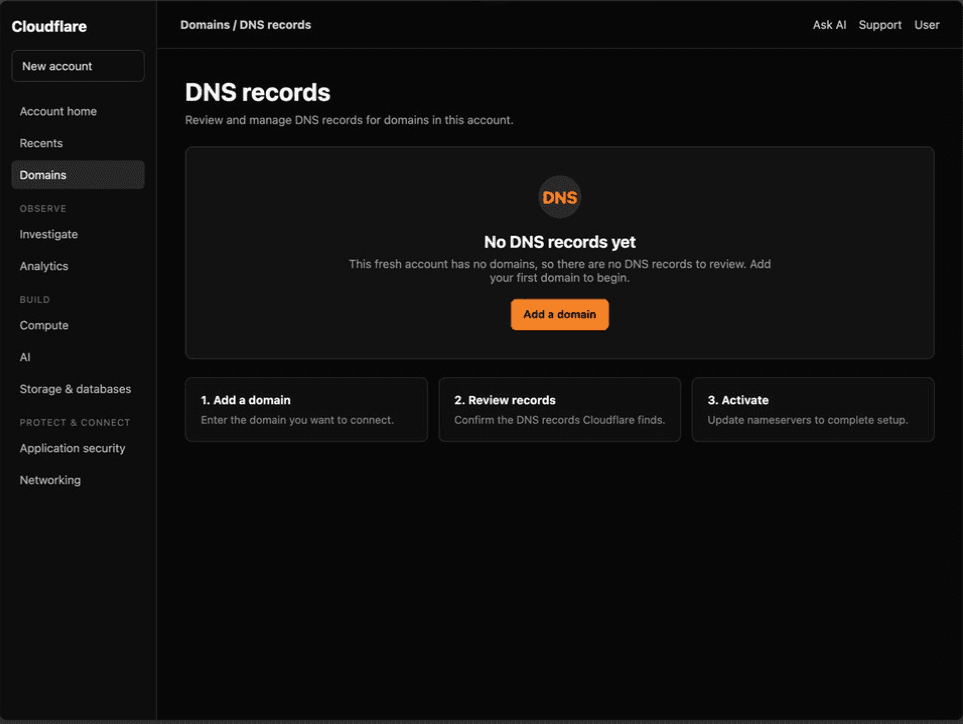This screenshot has width=963, height=724.
Task: Open Support in the top bar
Action: pyautogui.click(x=879, y=25)
